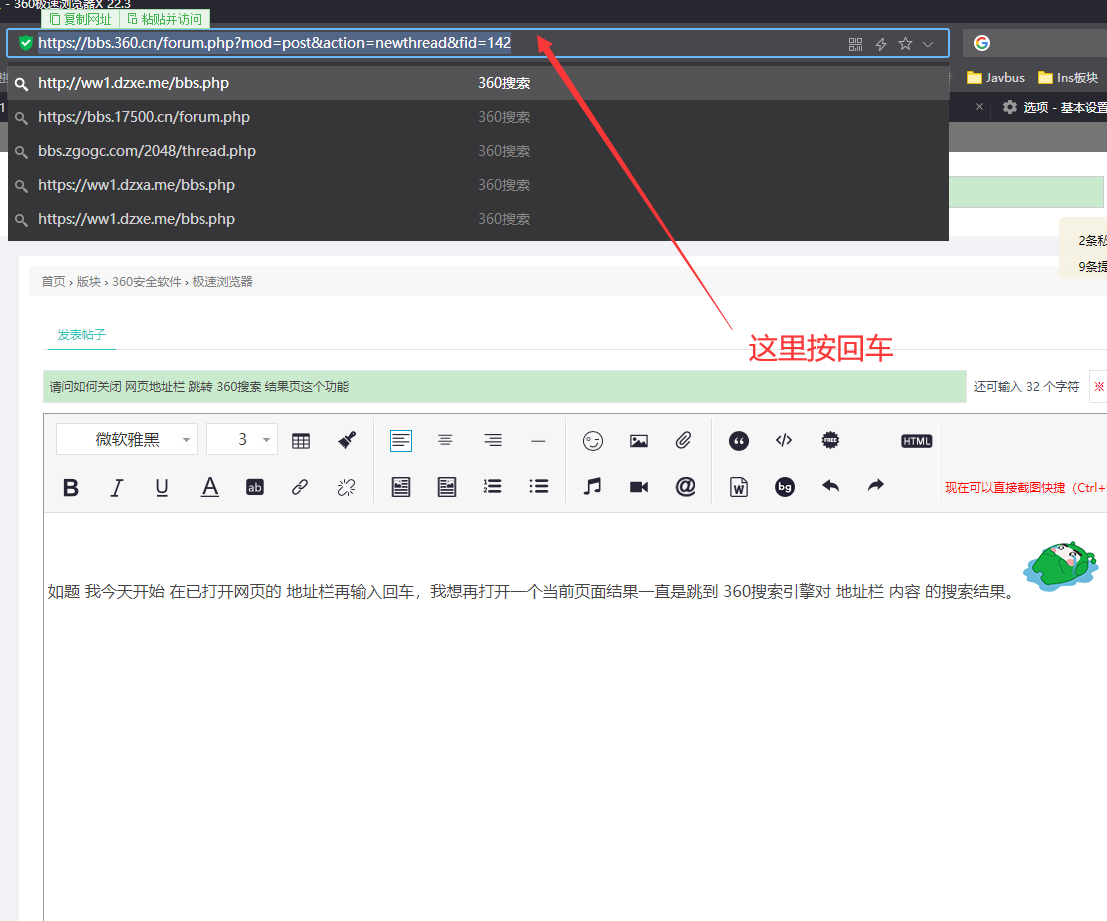Click the clear formatting brush icon
Screen dimensions: 1107x921
coord(347,440)
